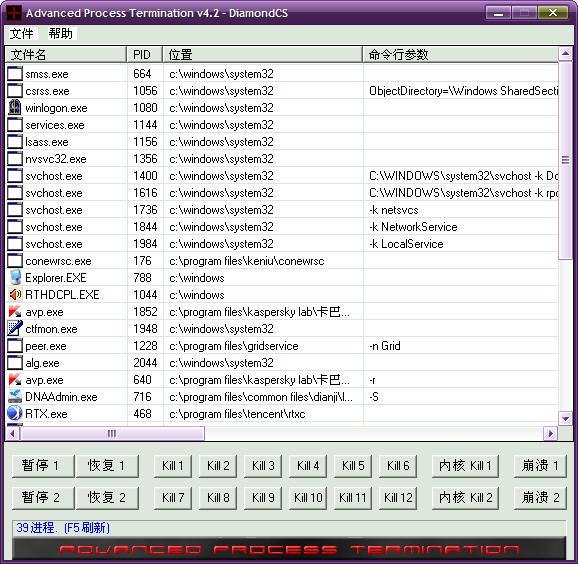
Task: Click the vertical scrollbar down arrow
Action: click(x=565, y=418)
